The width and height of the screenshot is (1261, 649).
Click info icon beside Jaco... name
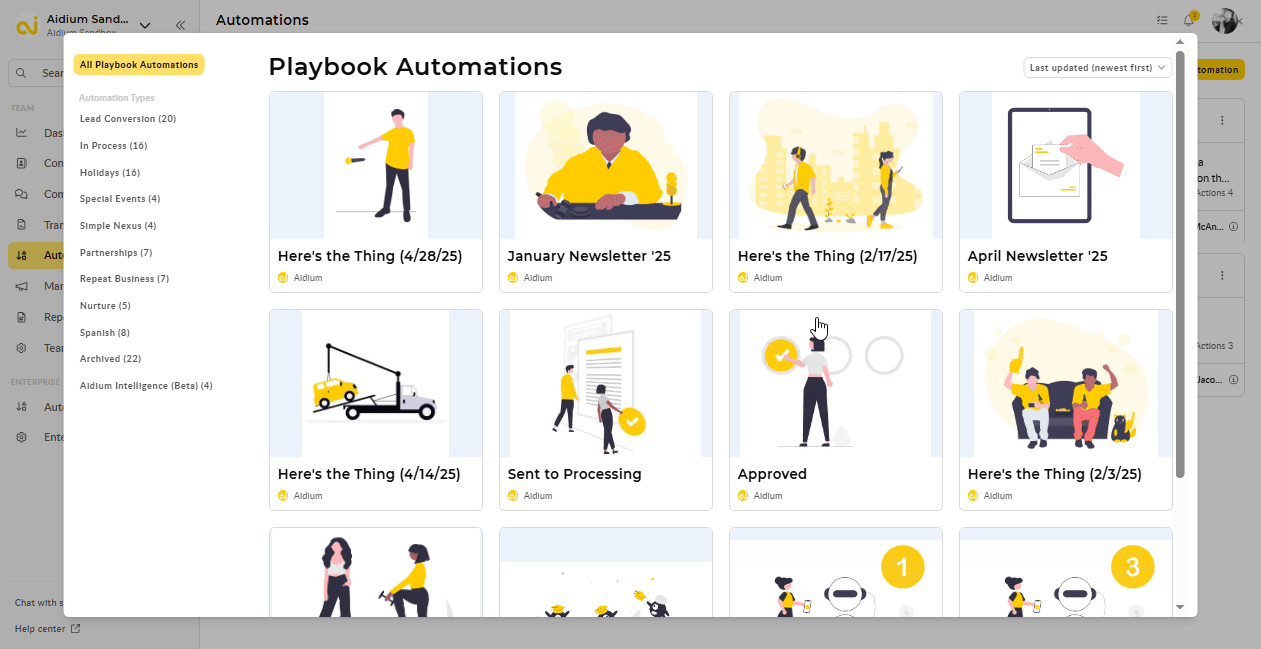(1233, 380)
